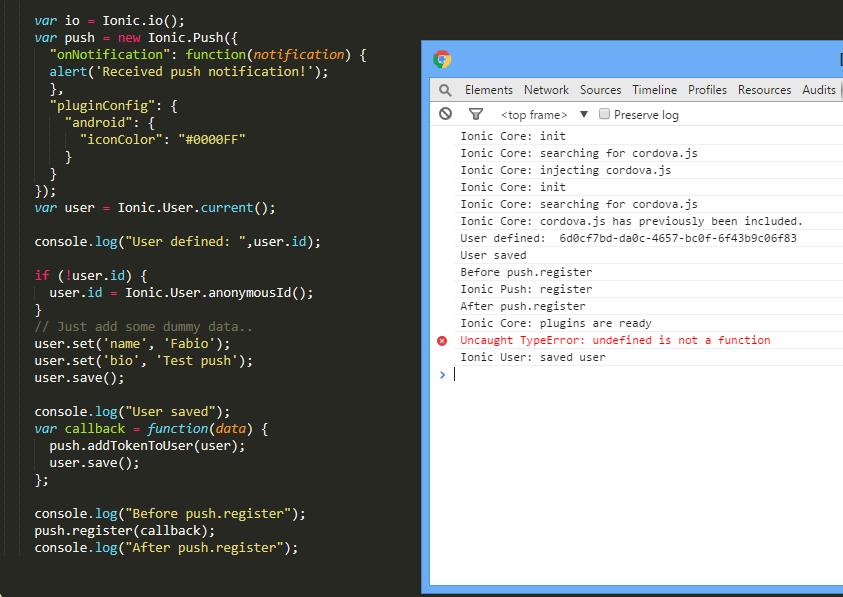843x597 pixels.
Task: Click the "#0000FF" iconColor value in the editor
Action: tap(212, 140)
